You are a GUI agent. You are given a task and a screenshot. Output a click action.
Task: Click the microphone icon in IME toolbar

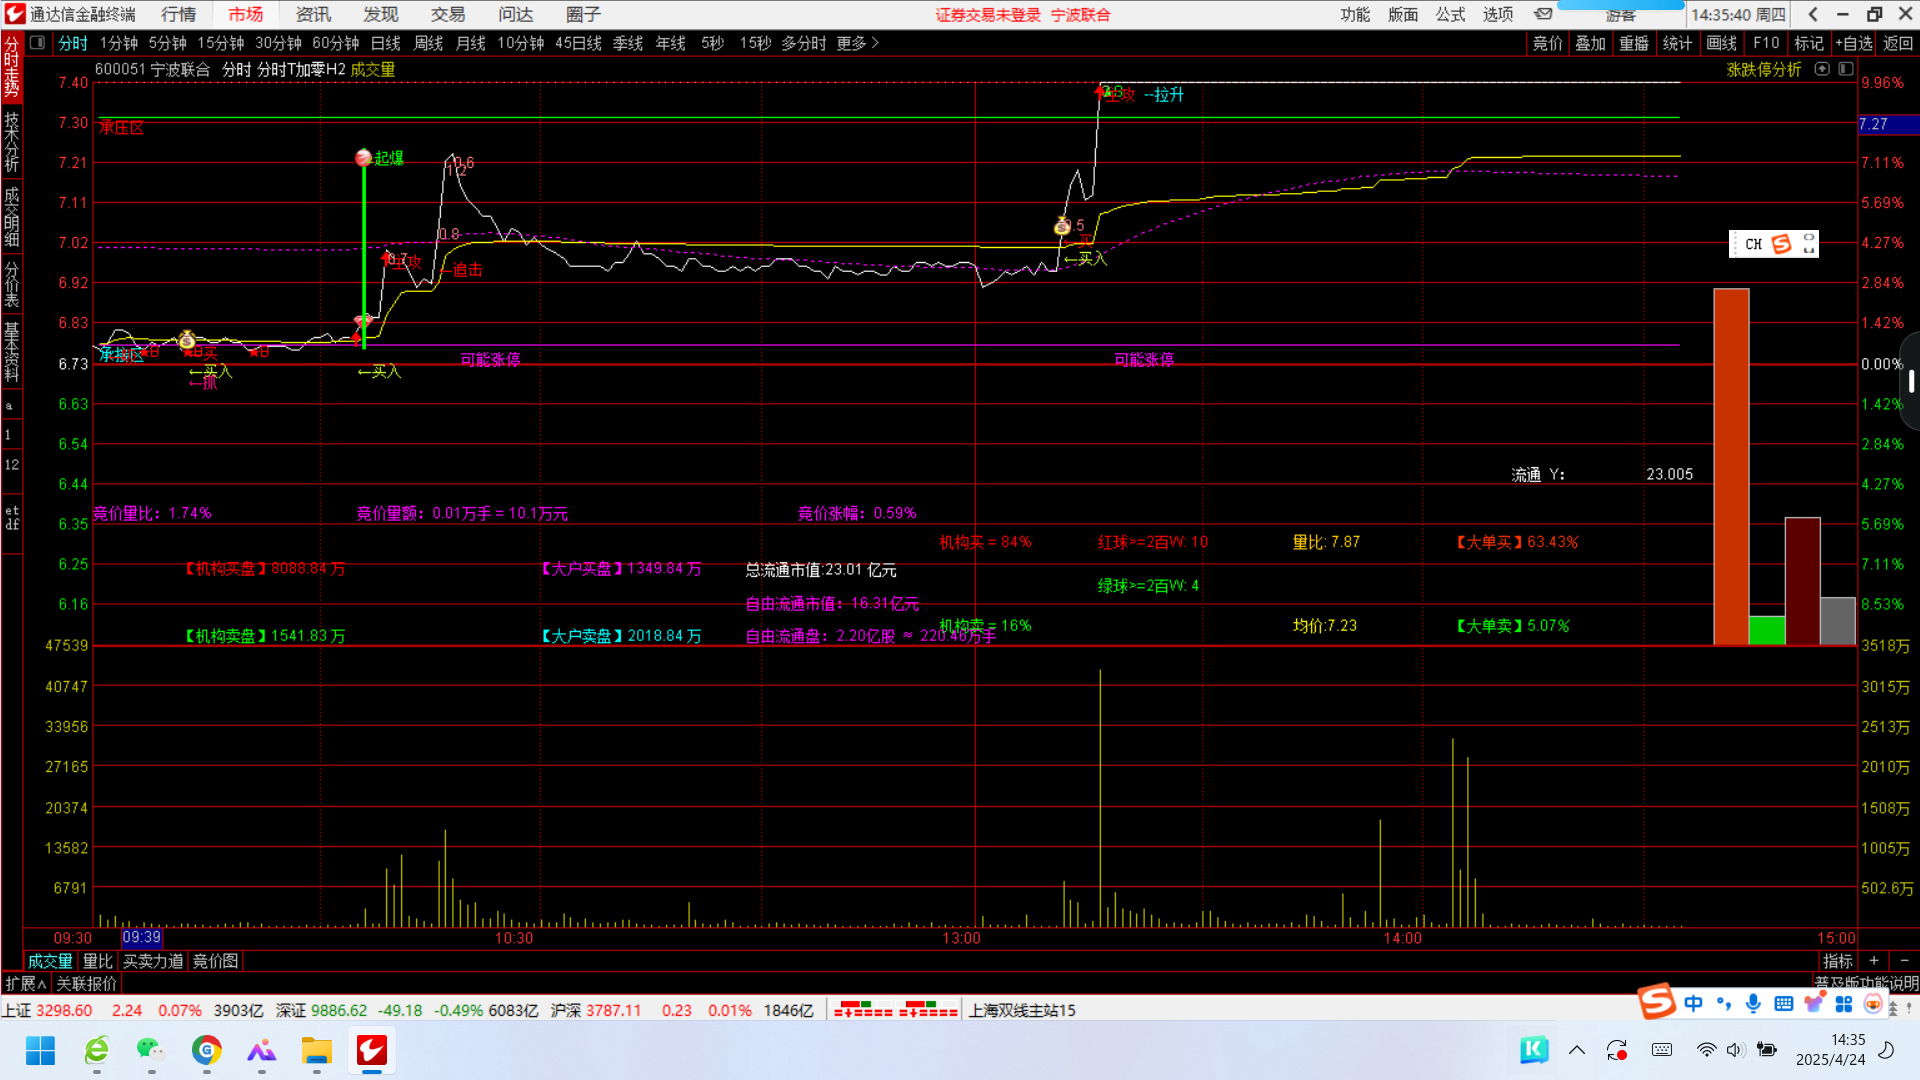[x=1753, y=1003]
